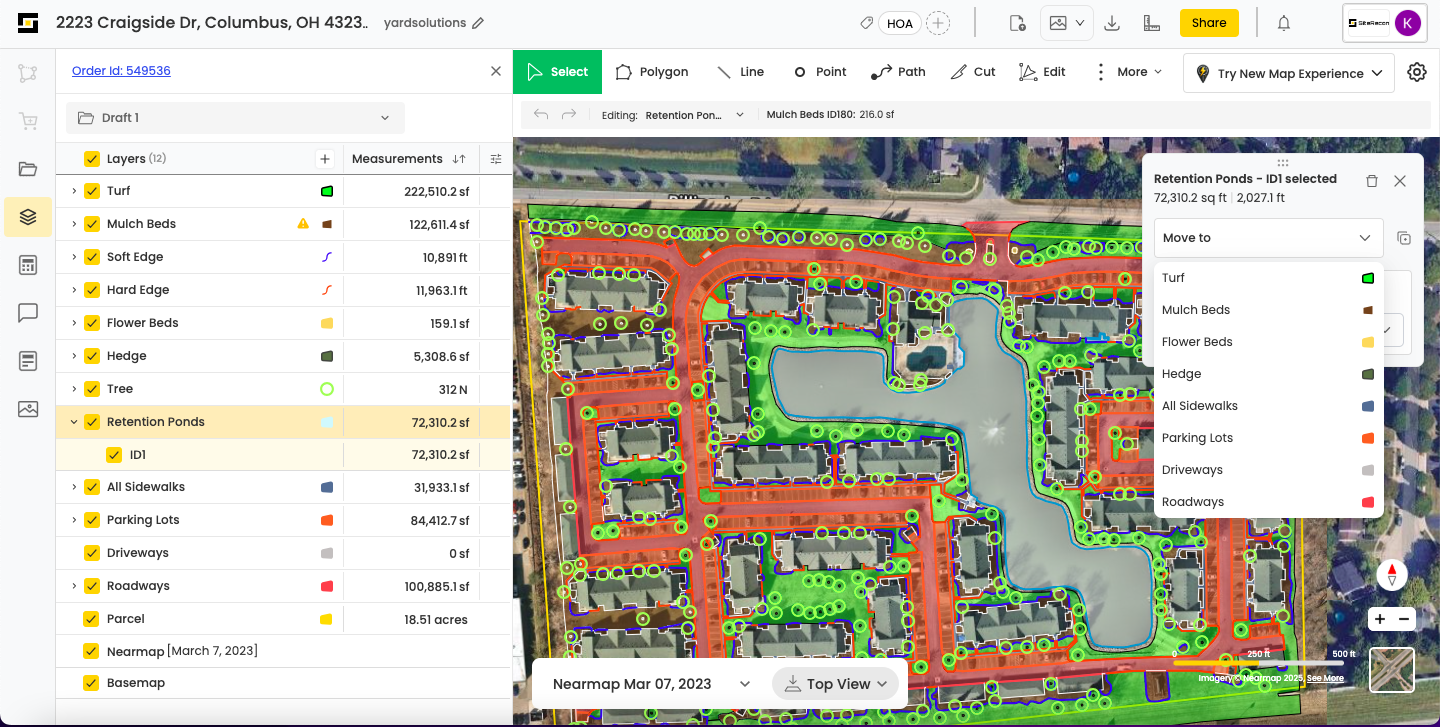The width and height of the screenshot is (1440, 727).
Task: Activate the Cut tool
Action: (973, 72)
